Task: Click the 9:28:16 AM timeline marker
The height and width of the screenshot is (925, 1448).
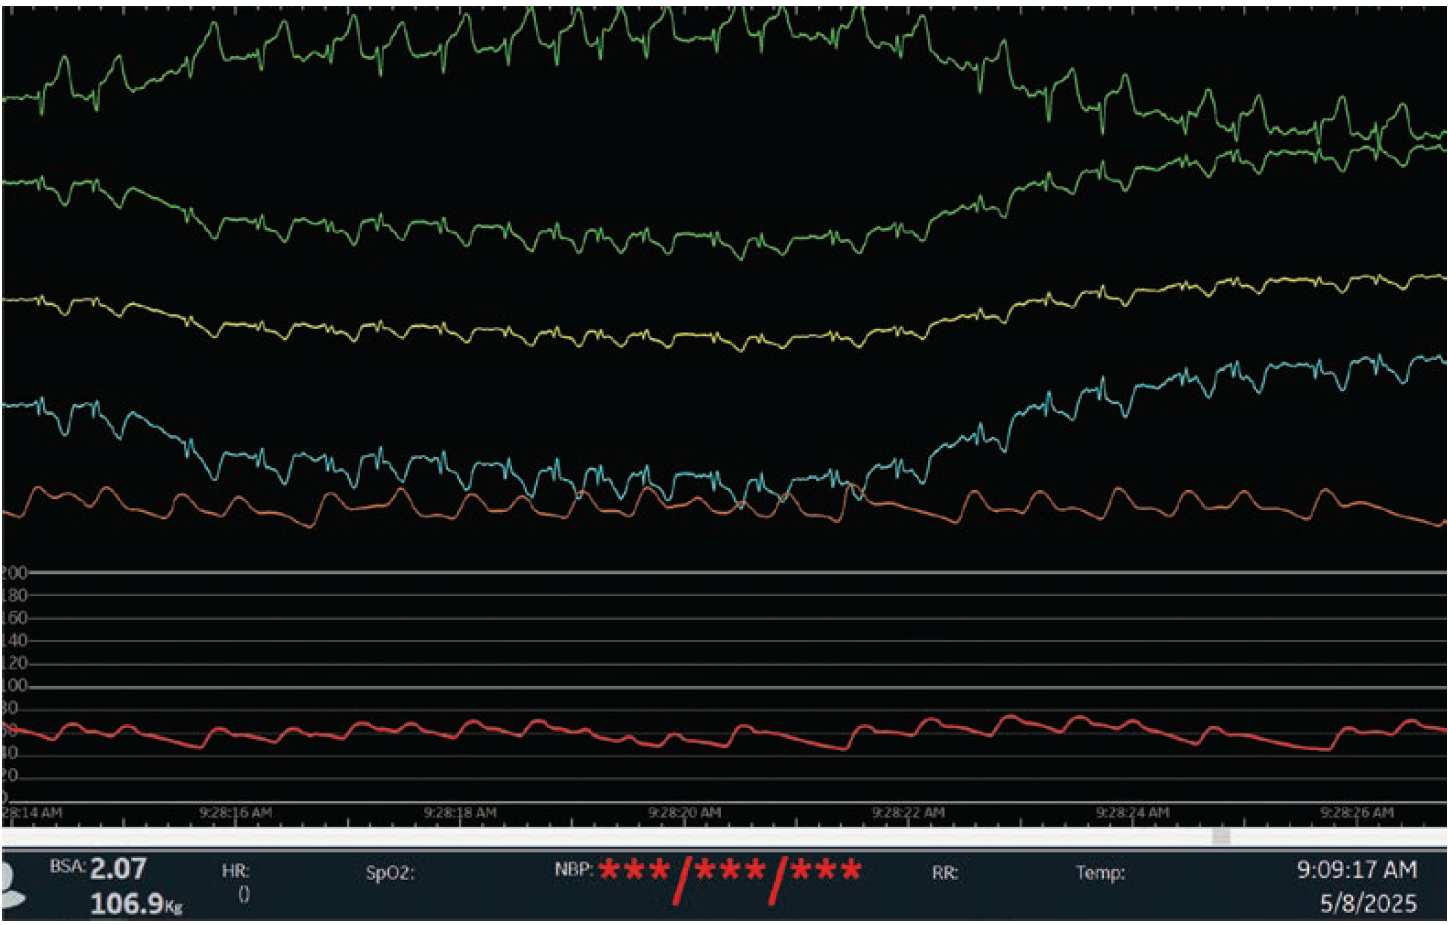Action: click(x=235, y=813)
